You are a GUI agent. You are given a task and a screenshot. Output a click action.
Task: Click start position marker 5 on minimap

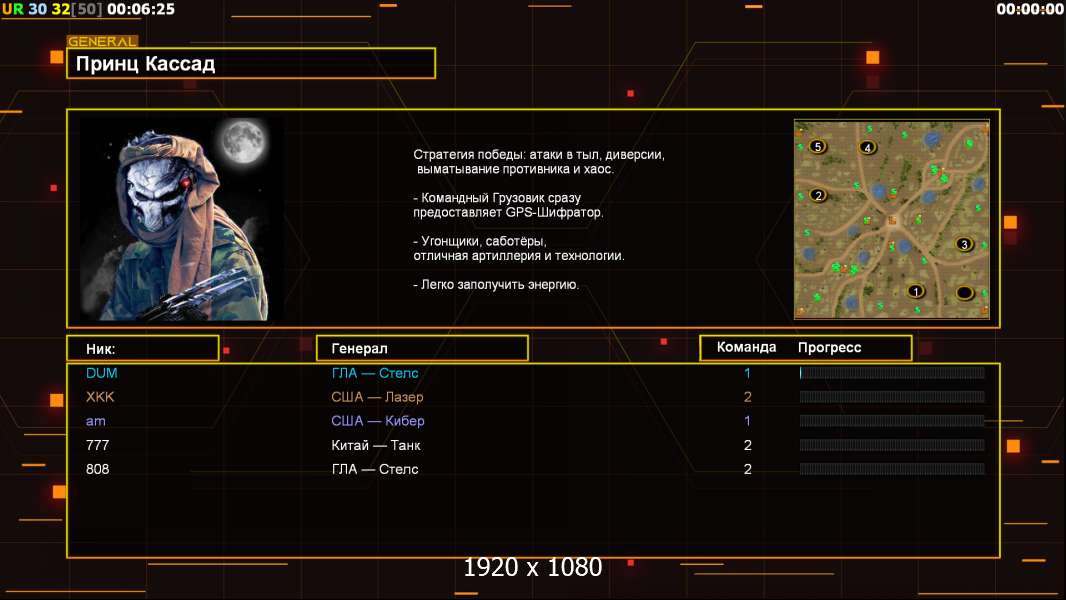pyautogui.click(x=818, y=146)
